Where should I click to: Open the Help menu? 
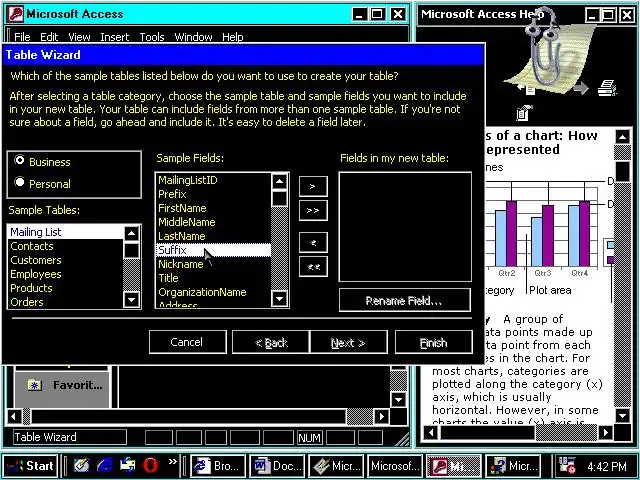click(233, 37)
